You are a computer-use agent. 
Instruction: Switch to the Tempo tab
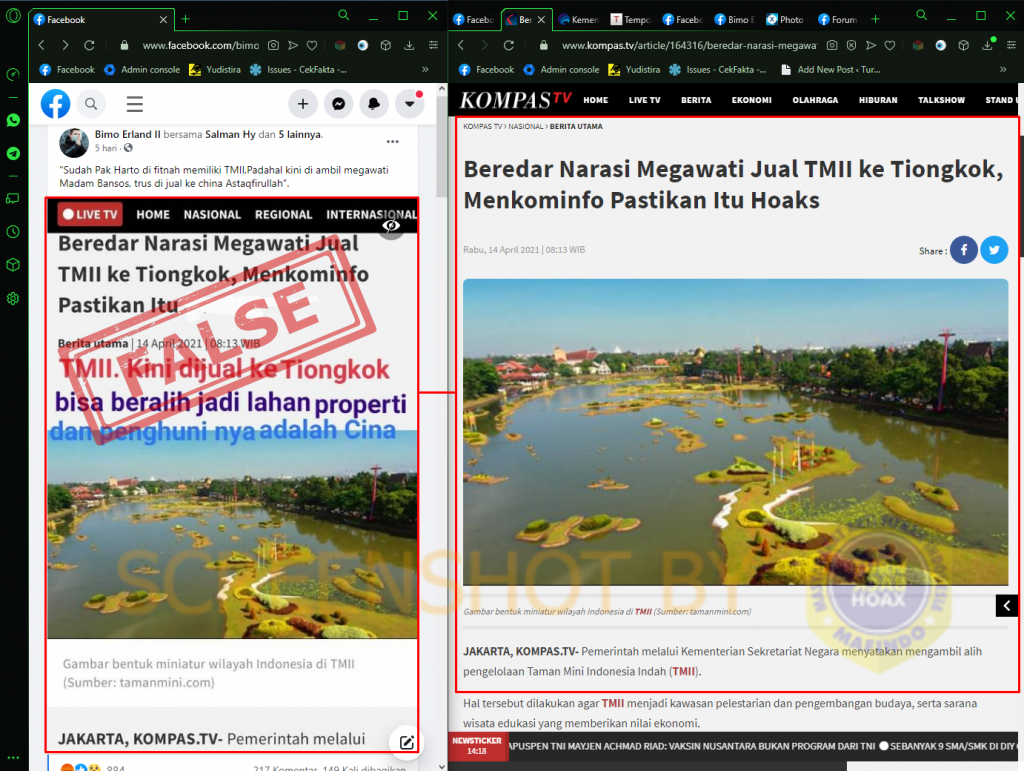click(631, 20)
